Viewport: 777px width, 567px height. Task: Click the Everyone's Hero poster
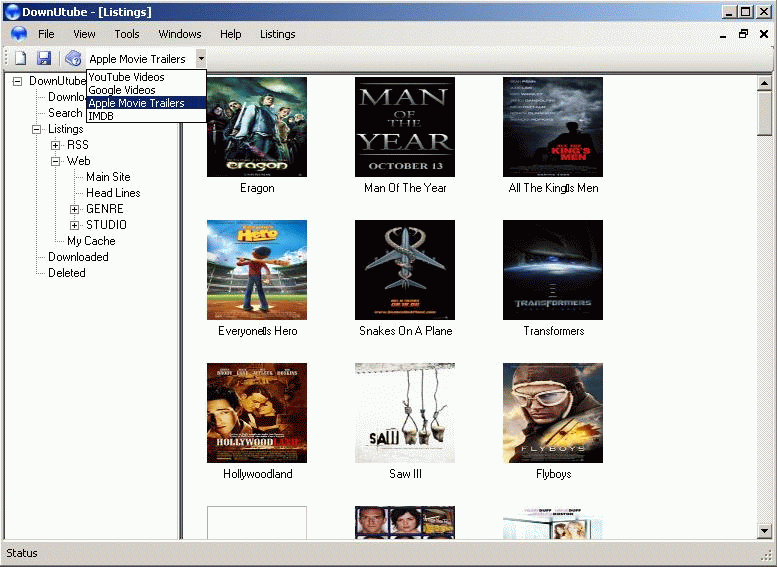click(257, 270)
